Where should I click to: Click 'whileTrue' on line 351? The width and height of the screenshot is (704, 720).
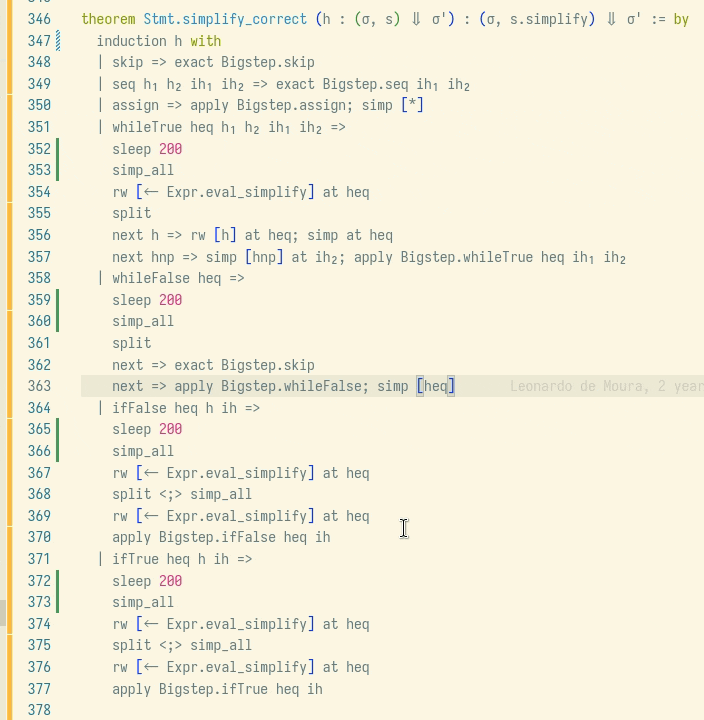147,127
